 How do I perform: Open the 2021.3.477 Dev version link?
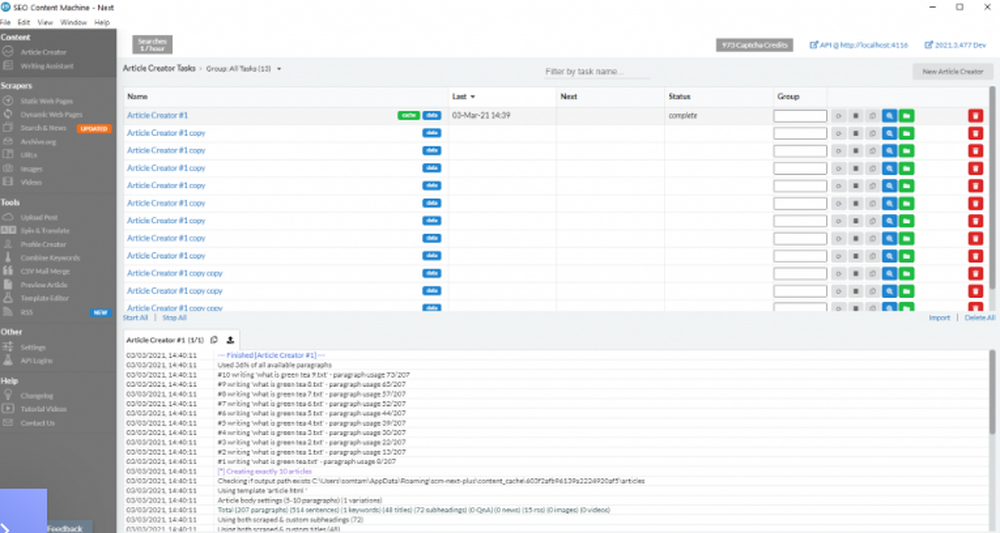click(955, 45)
